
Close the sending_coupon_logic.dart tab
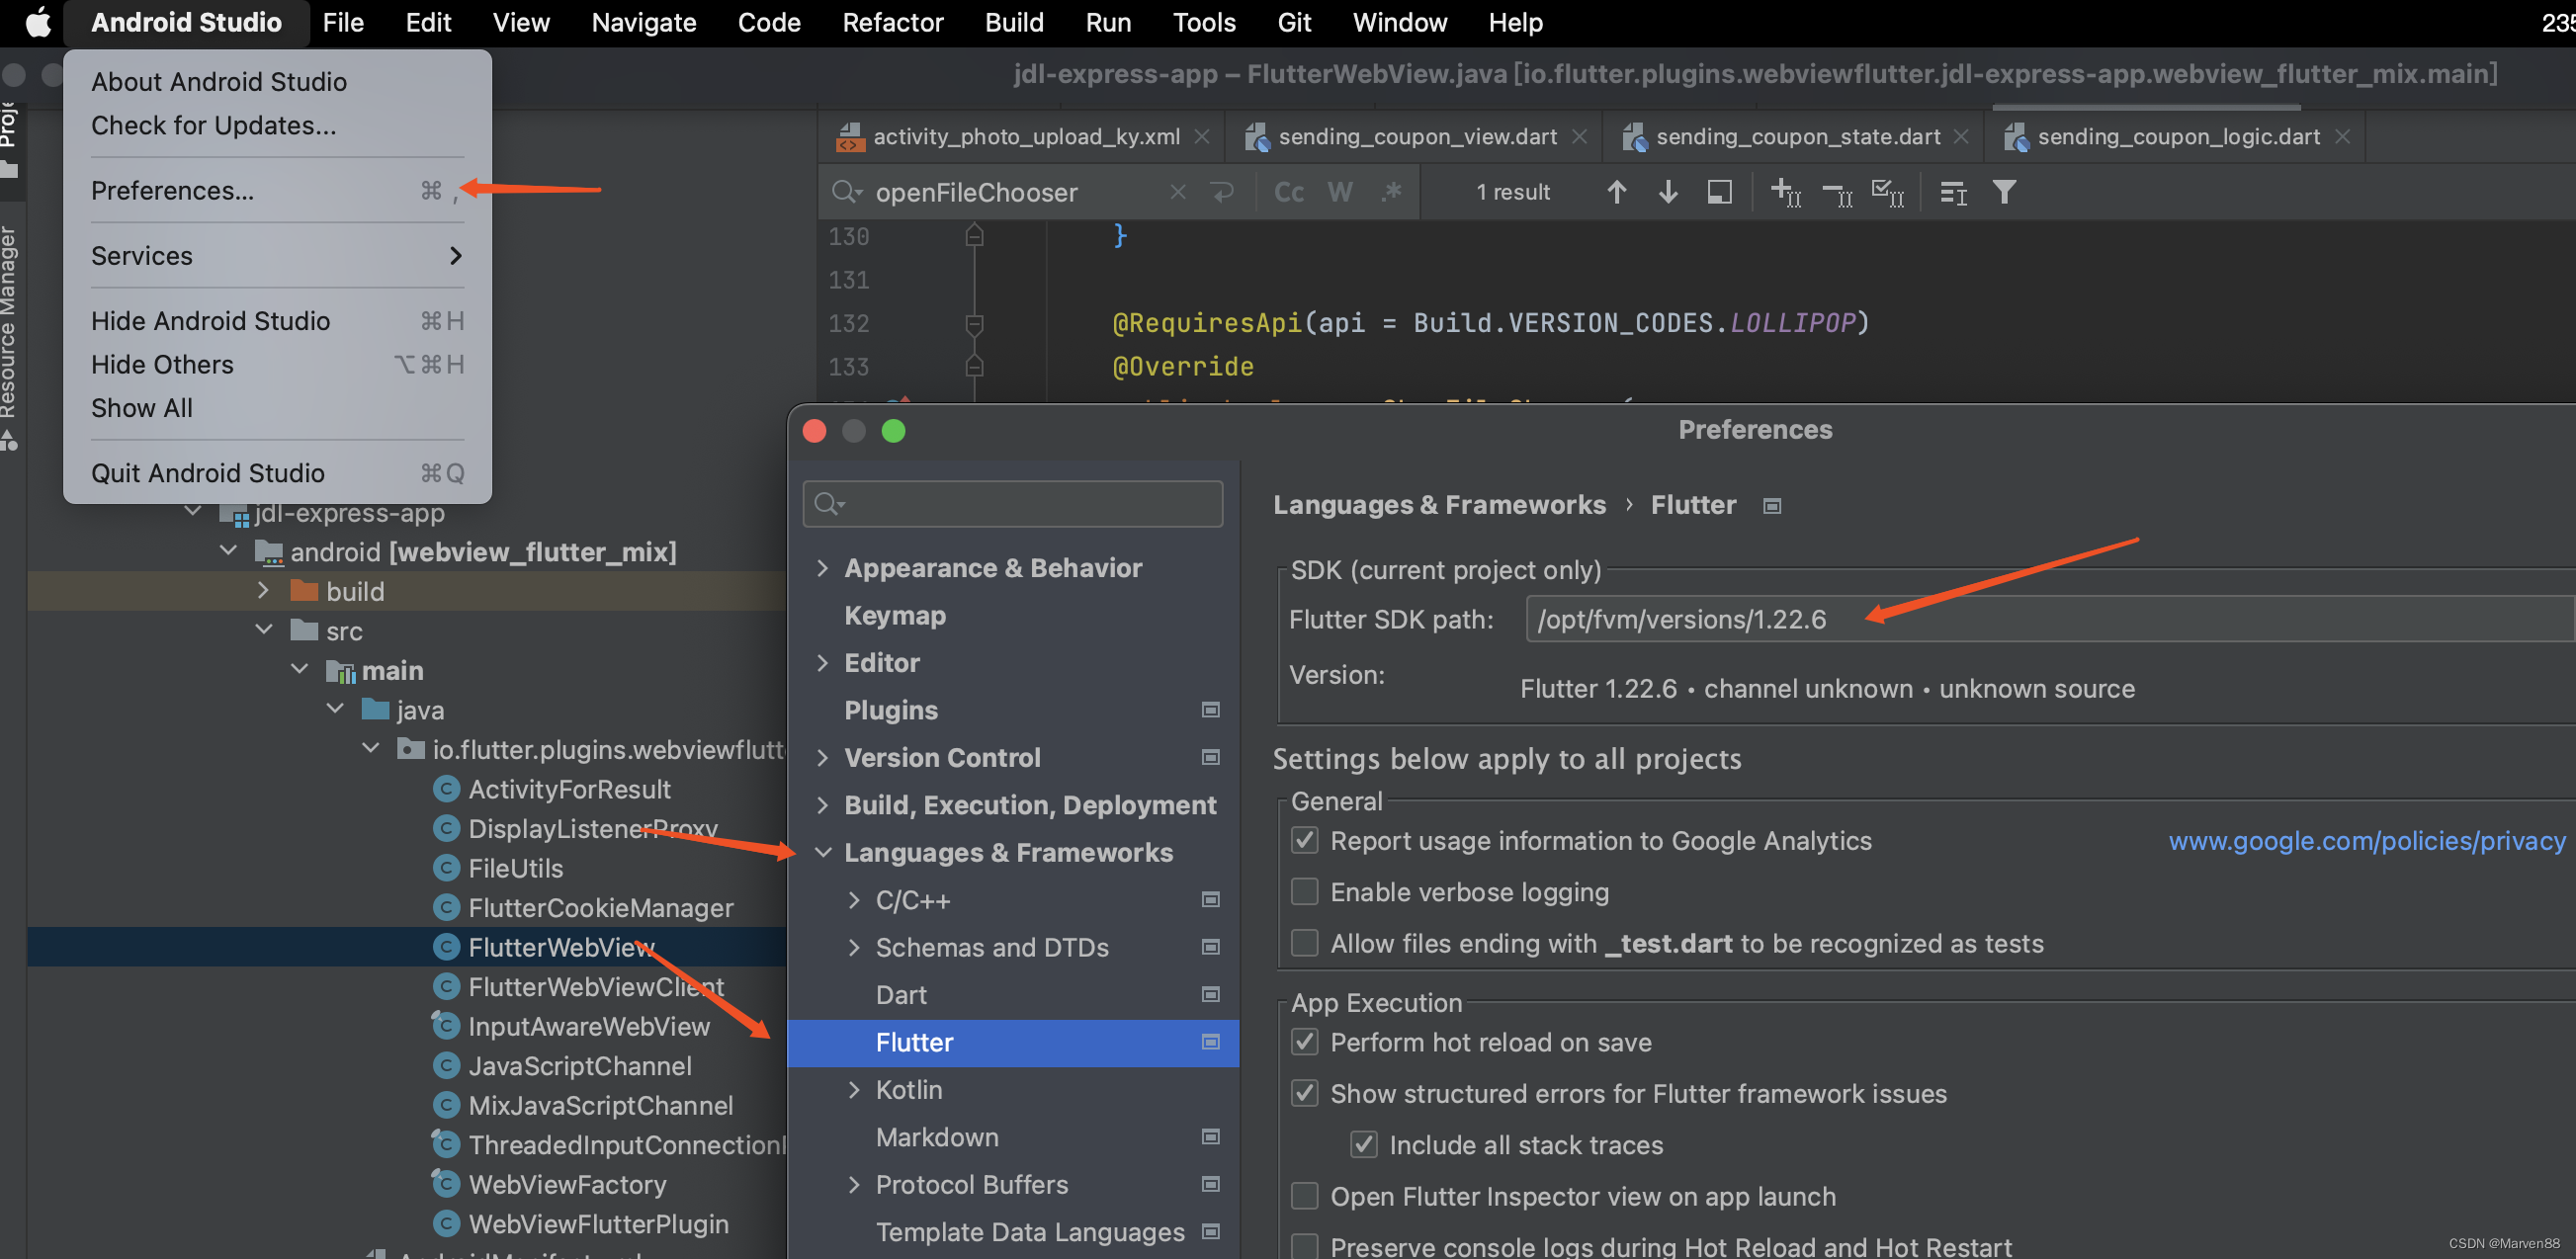(2342, 136)
